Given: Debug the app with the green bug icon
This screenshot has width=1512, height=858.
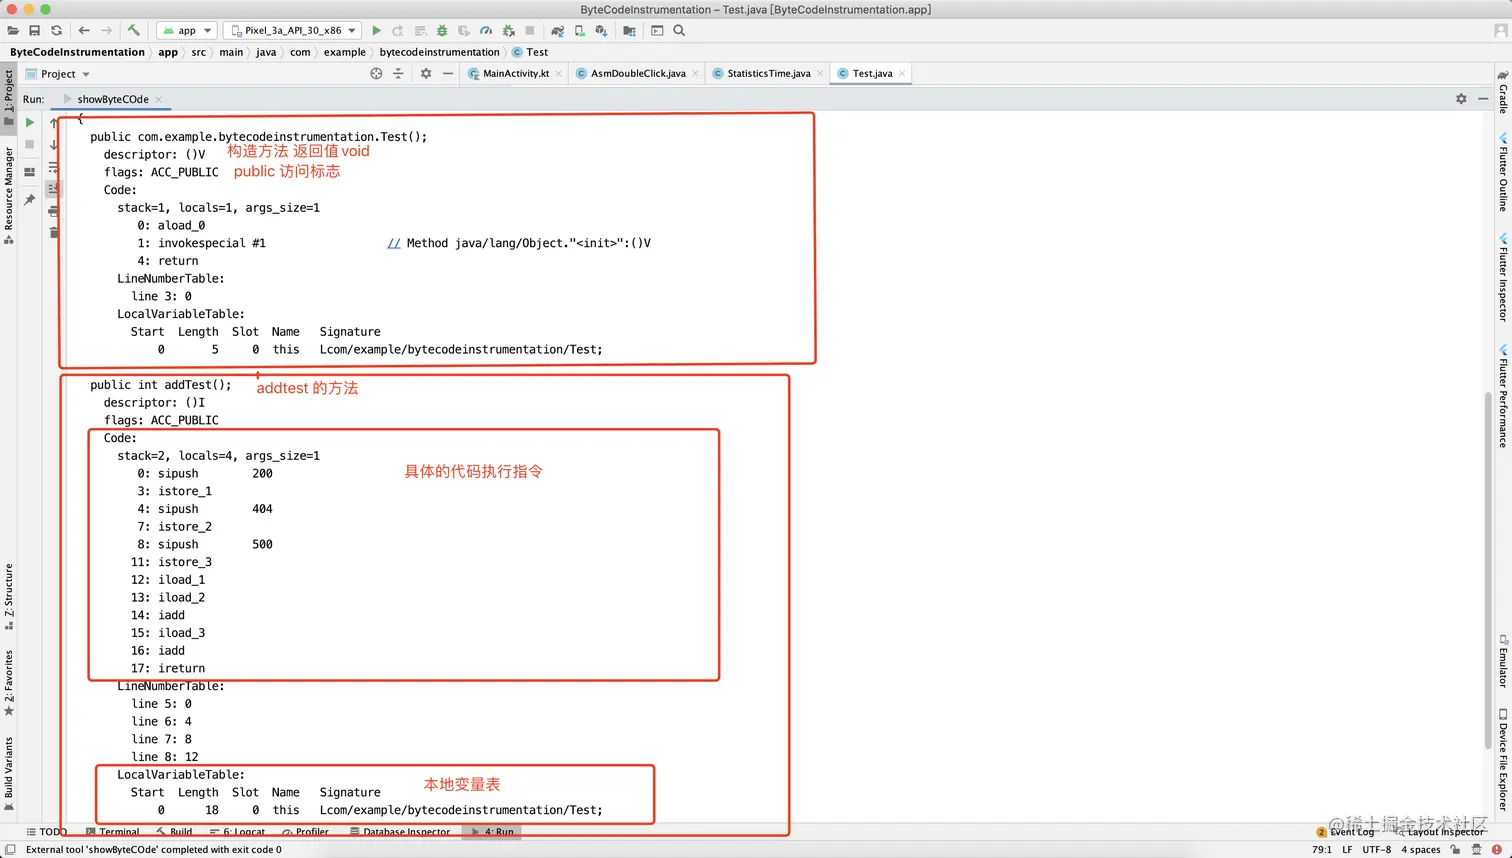Looking at the screenshot, I should point(441,31).
